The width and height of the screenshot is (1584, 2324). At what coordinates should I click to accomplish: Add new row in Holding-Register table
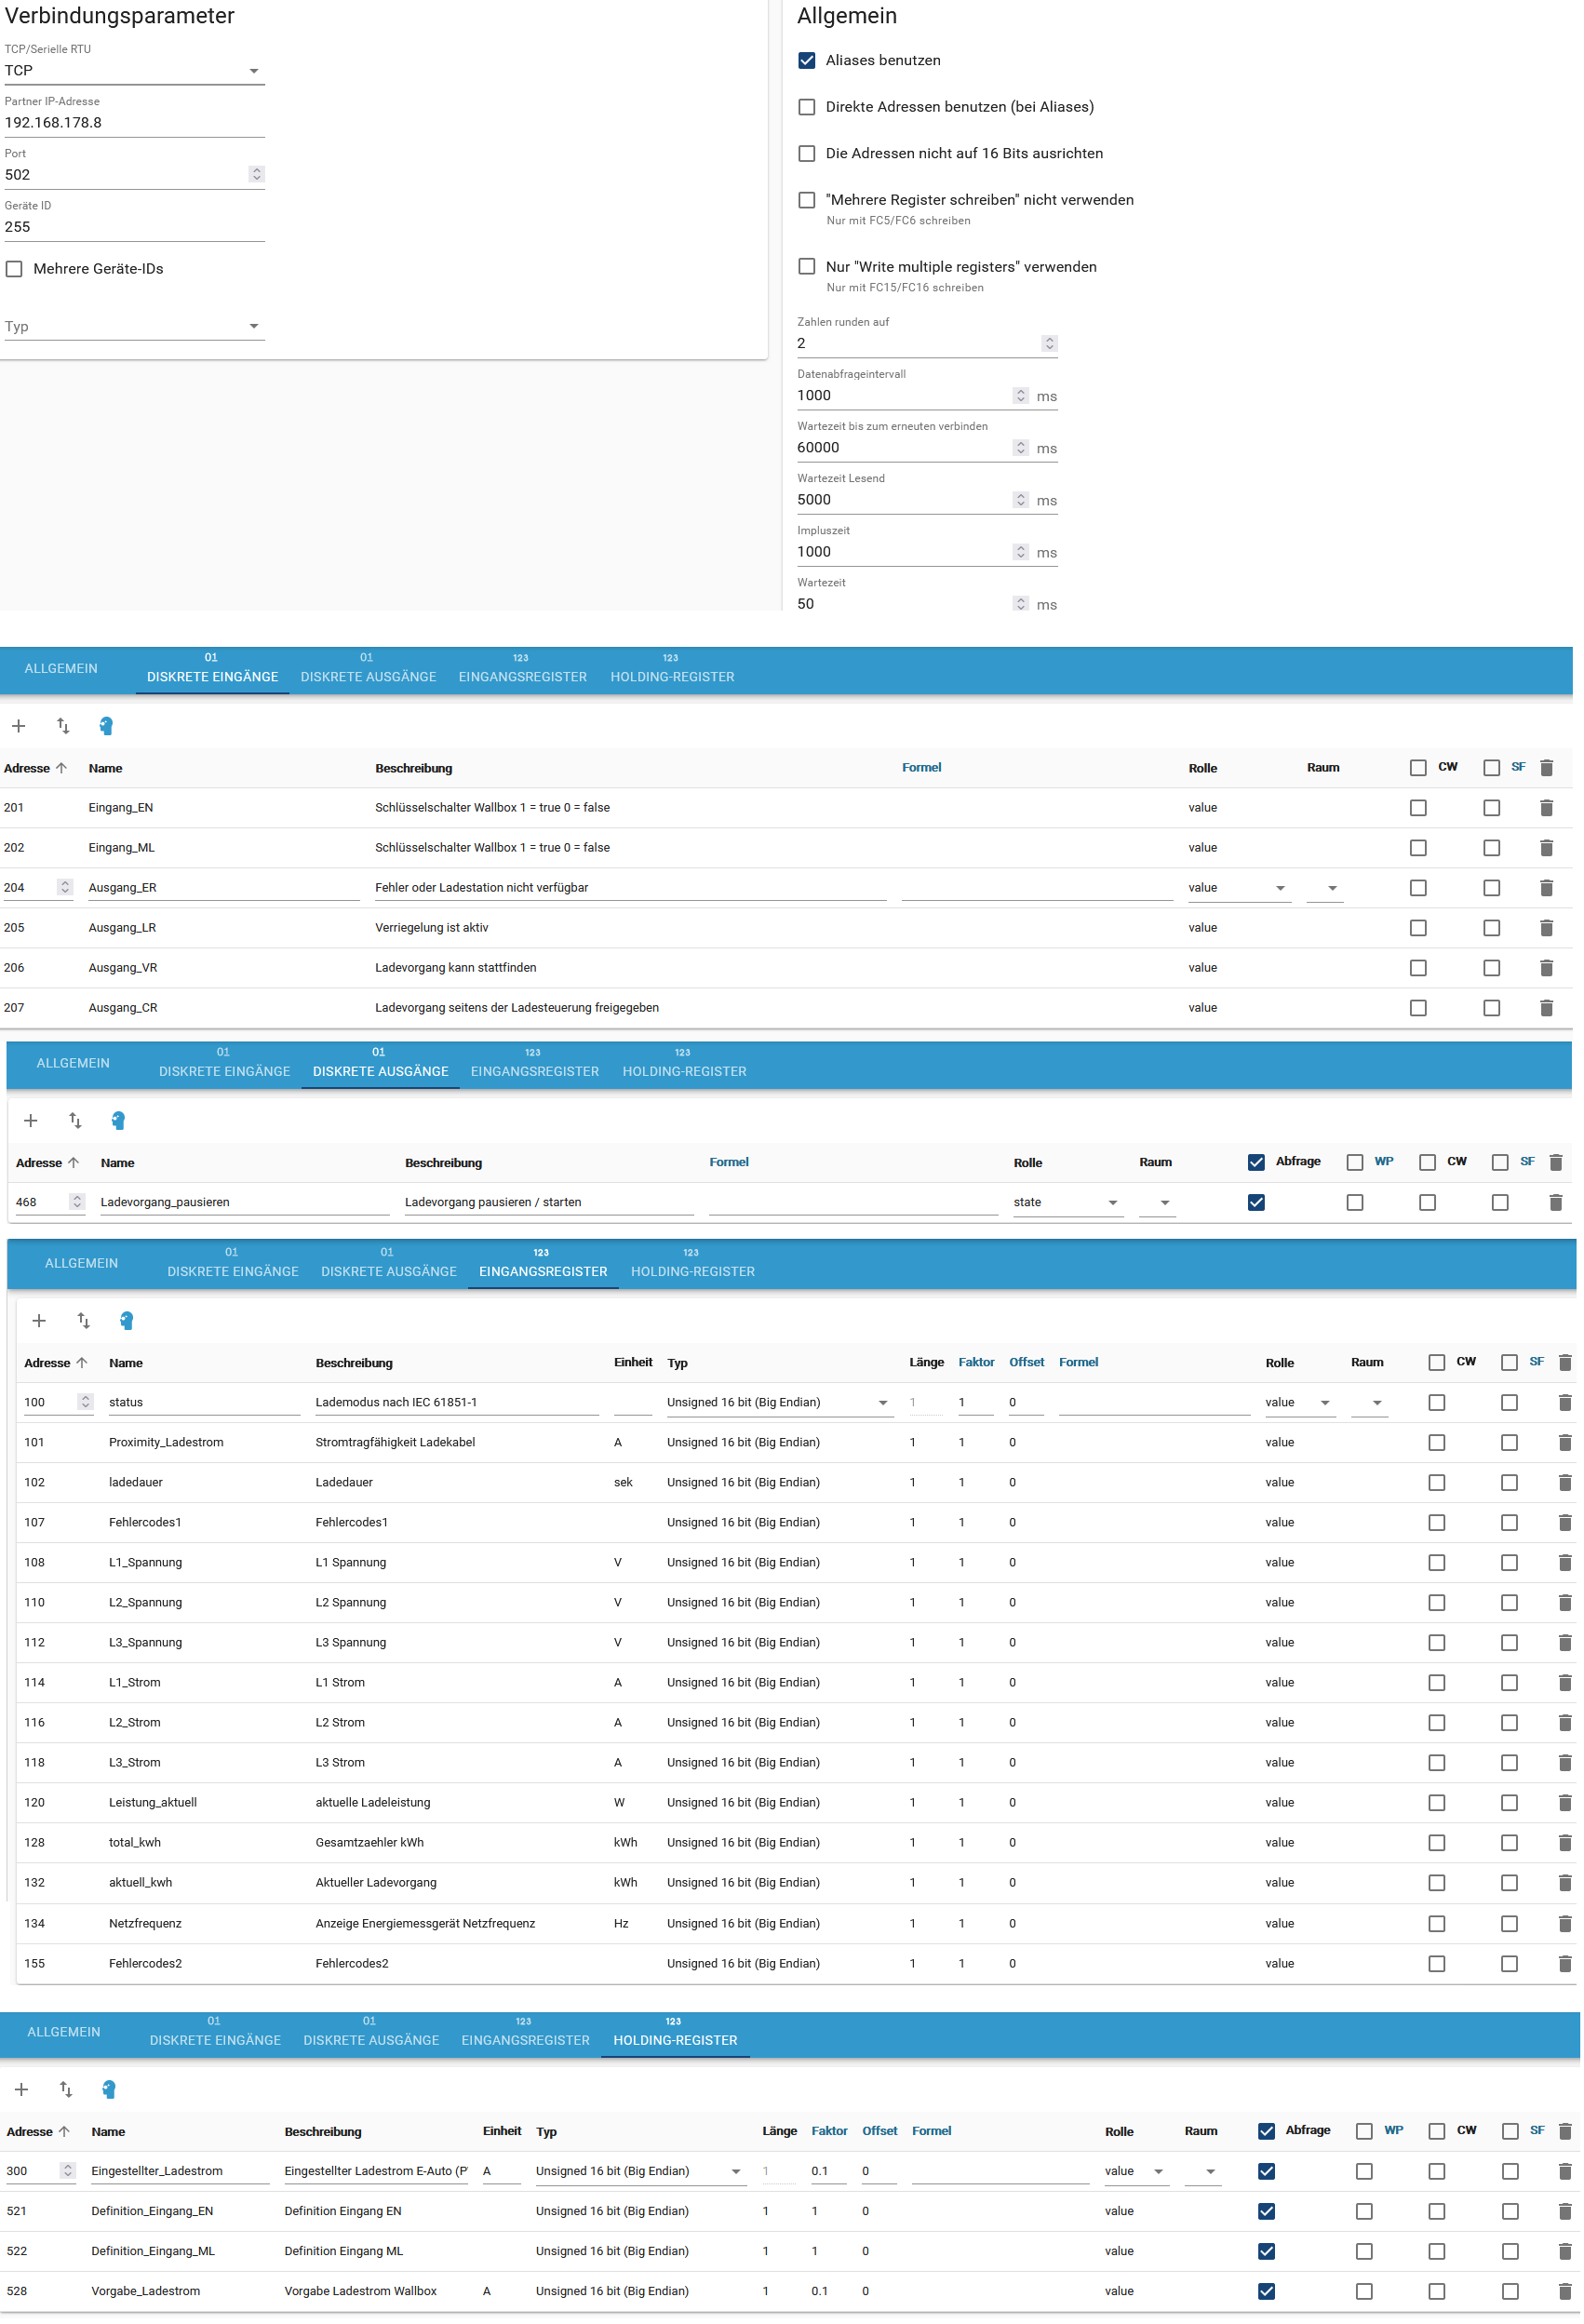(21, 2090)
